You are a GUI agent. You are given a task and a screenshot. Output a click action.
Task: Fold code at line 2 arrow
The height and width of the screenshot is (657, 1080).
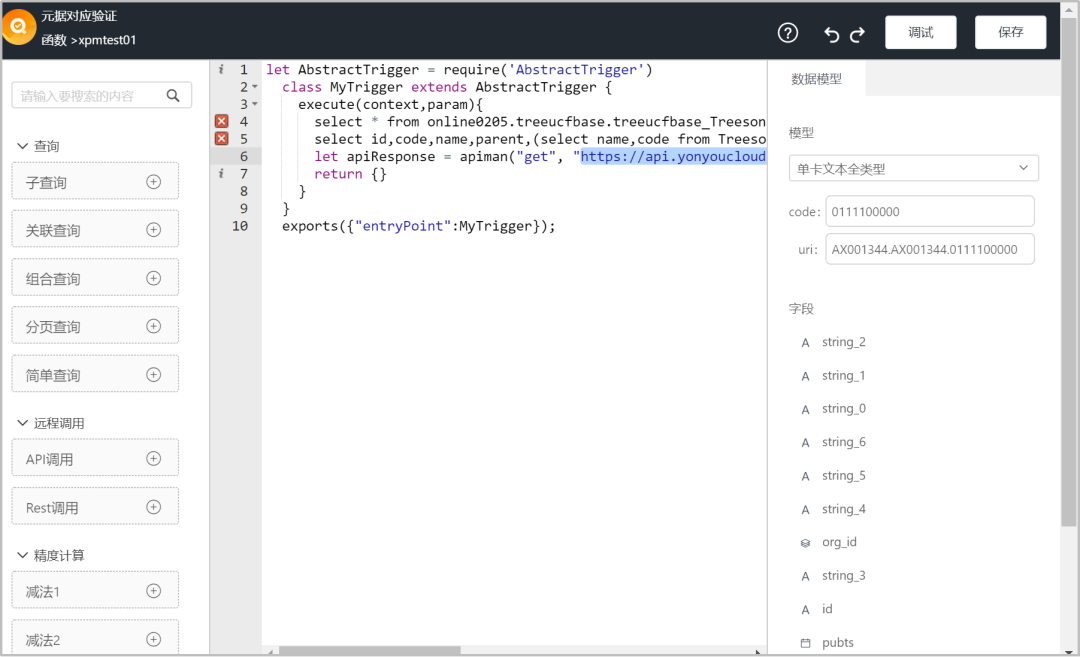(255, 87)
